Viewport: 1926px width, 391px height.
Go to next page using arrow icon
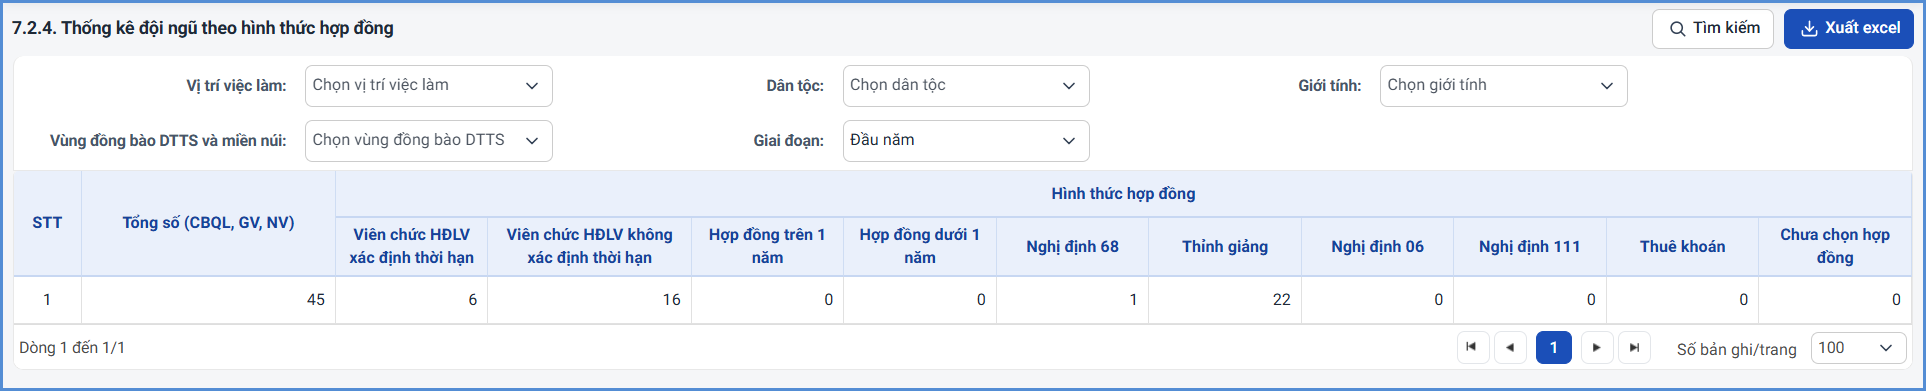point(1597,348)
